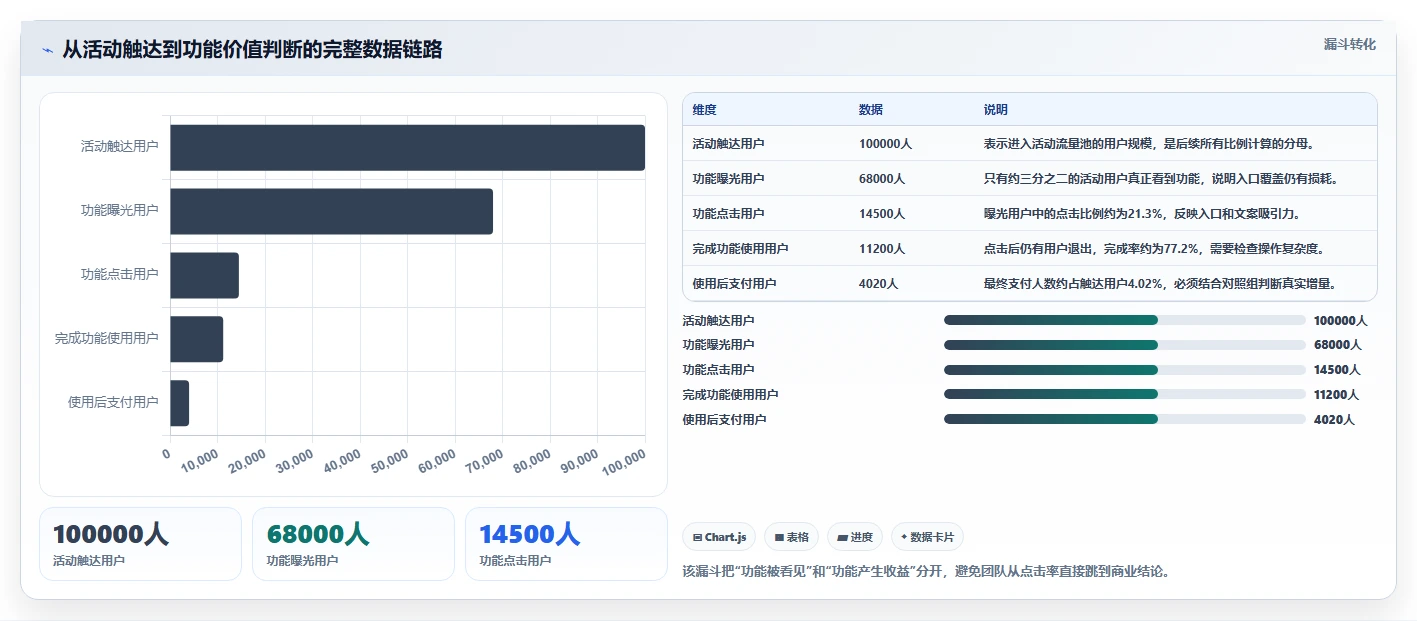The image size is (1417, 621).
Task: Click the 功能点击用户 y-axis label in chart
Action: (120, 275)
